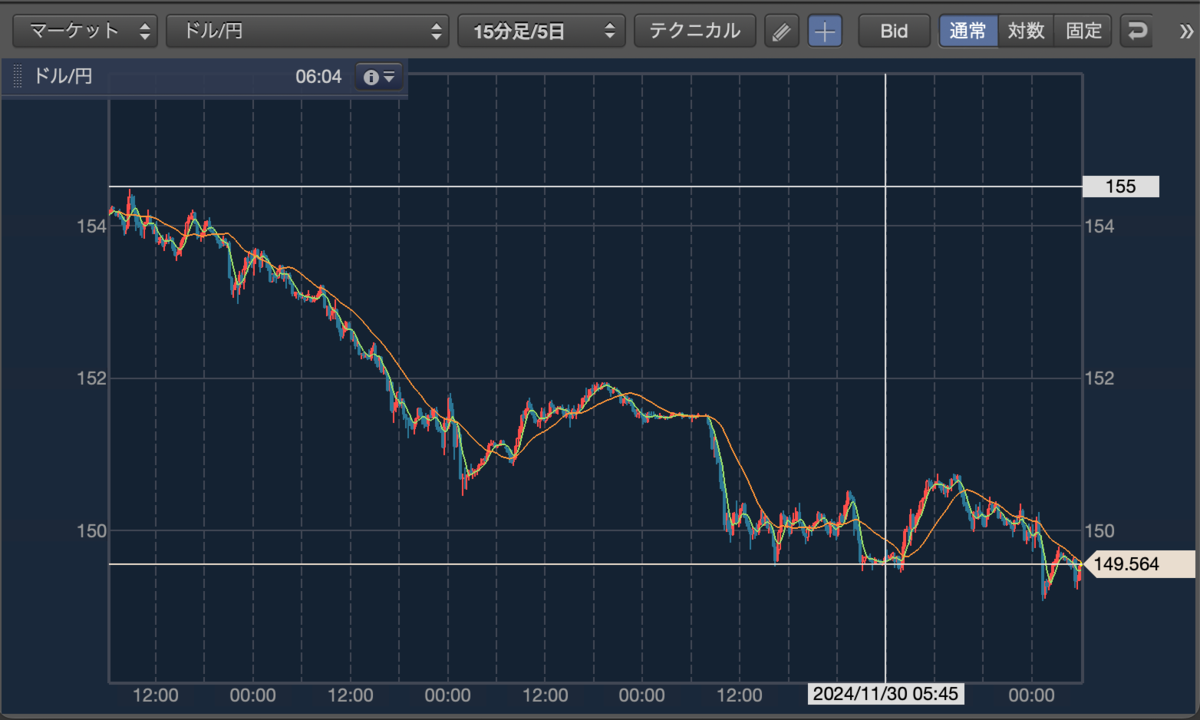Show more toolbar items via double chevron
This screenshot has height=720, width=1200.
[1186, 31]
